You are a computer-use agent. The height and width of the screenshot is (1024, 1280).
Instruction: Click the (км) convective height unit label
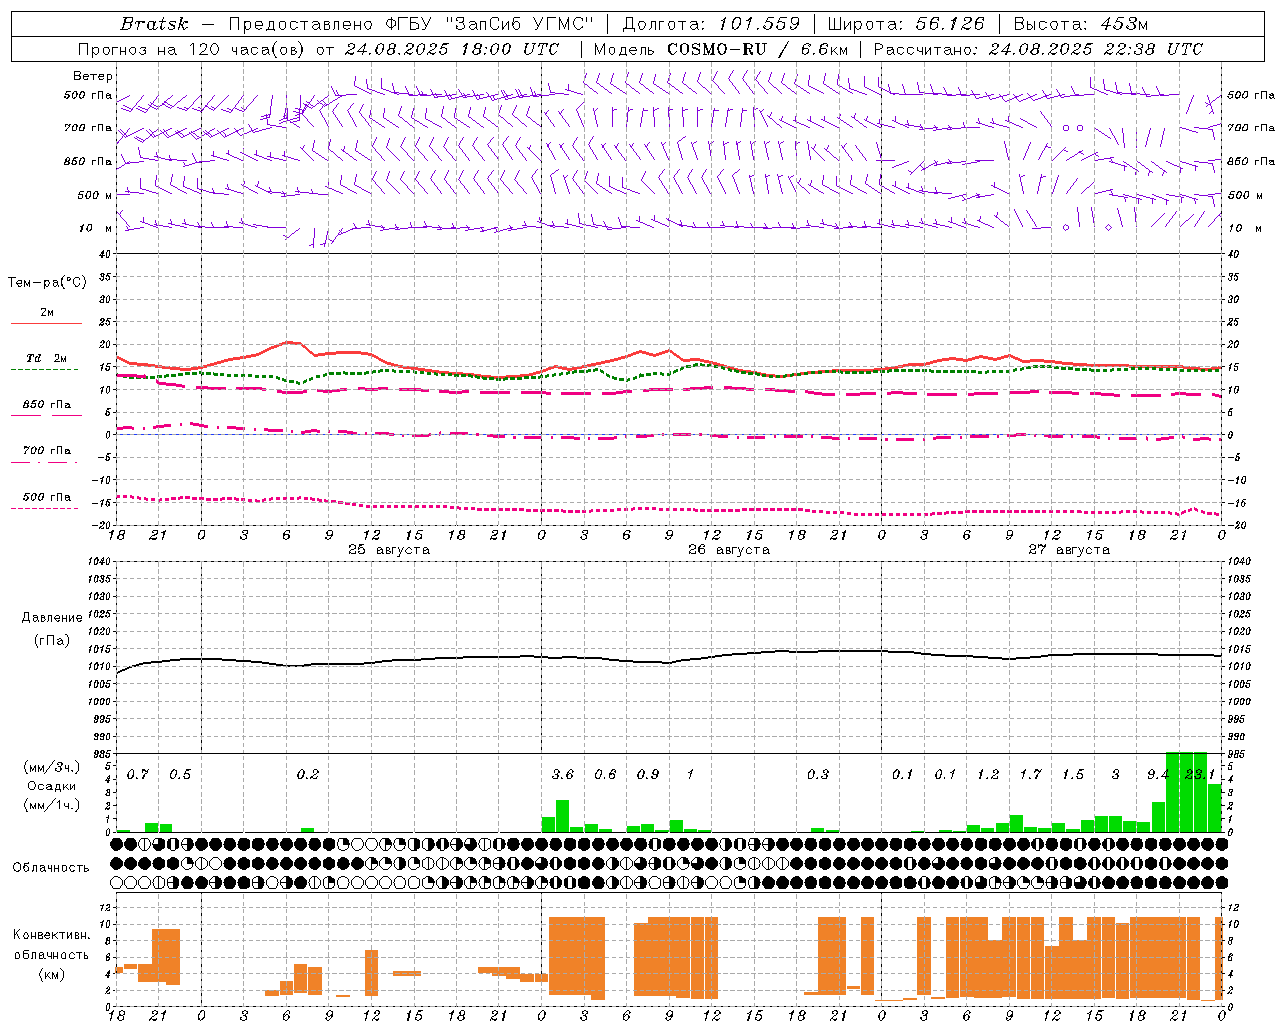tap(52, 974)
